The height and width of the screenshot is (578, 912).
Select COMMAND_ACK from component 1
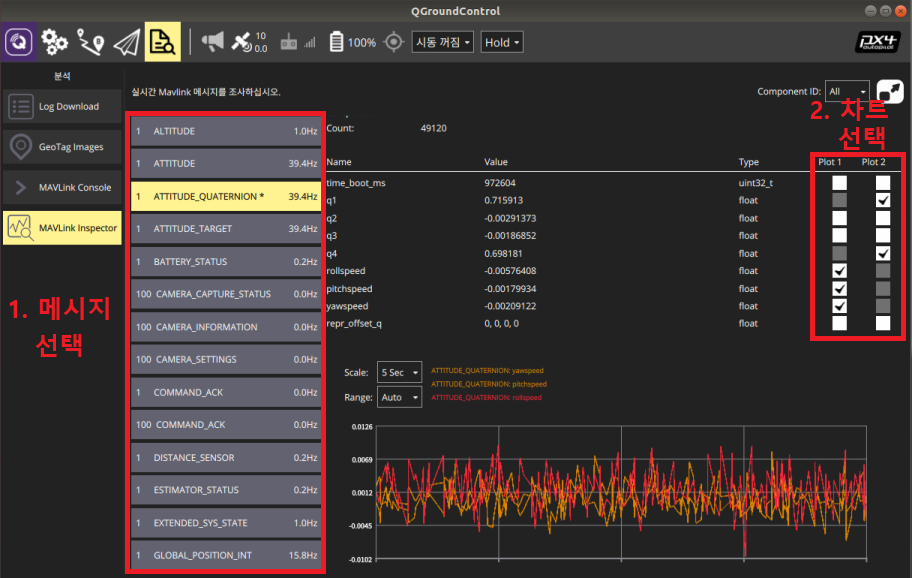click(226, 393)
